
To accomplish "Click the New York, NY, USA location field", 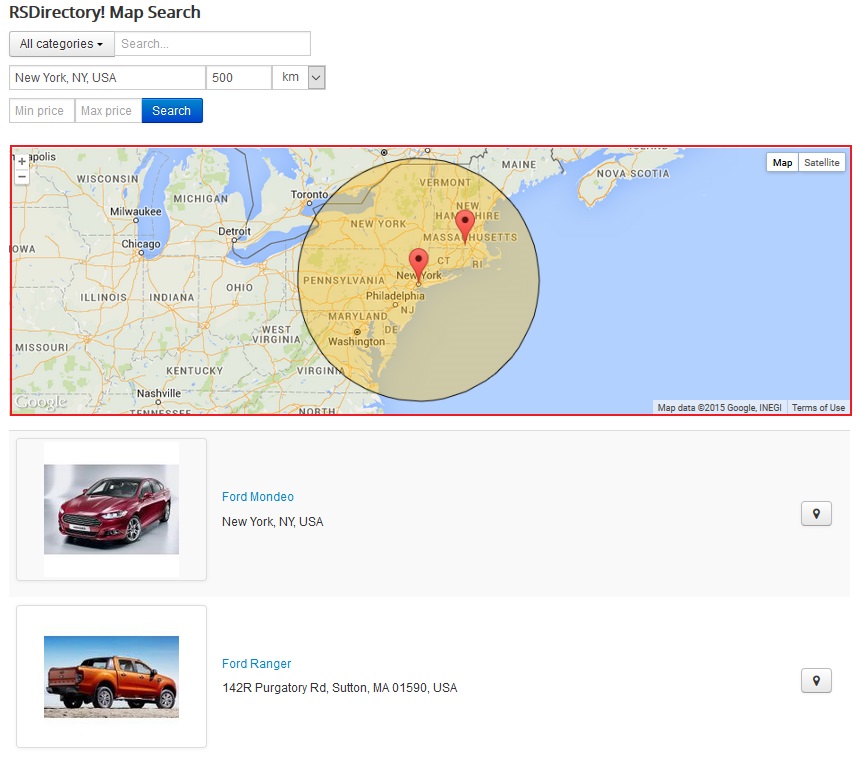I will click(x=107, y=77).
